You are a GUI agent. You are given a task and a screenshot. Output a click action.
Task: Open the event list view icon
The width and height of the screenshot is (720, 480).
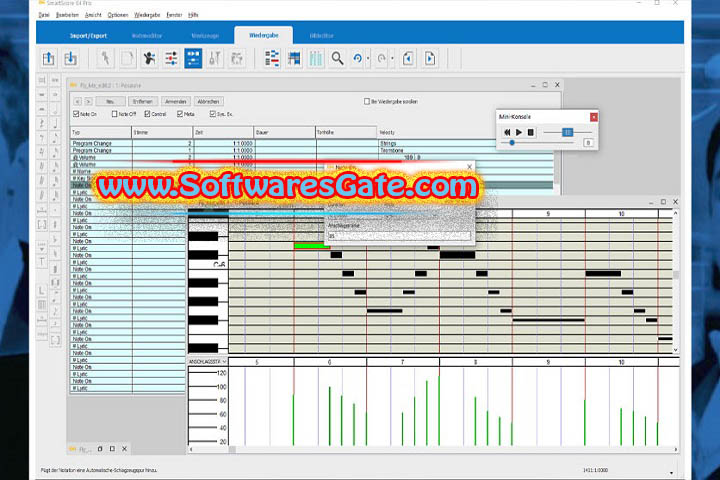(x=272, y=58)
